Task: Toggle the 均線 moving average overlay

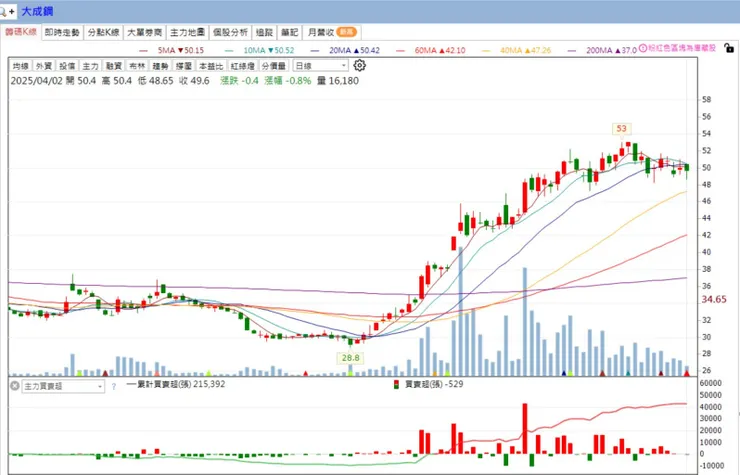Action: [x=21, y=66]
